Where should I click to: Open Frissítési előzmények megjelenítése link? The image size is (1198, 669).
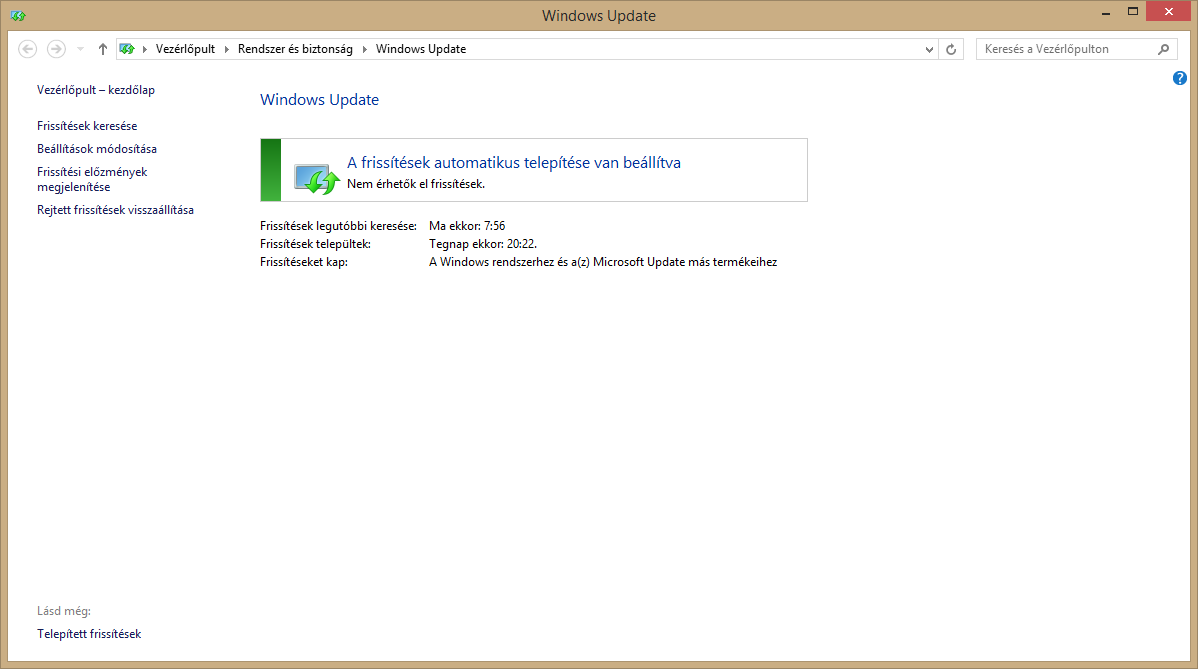92,179
